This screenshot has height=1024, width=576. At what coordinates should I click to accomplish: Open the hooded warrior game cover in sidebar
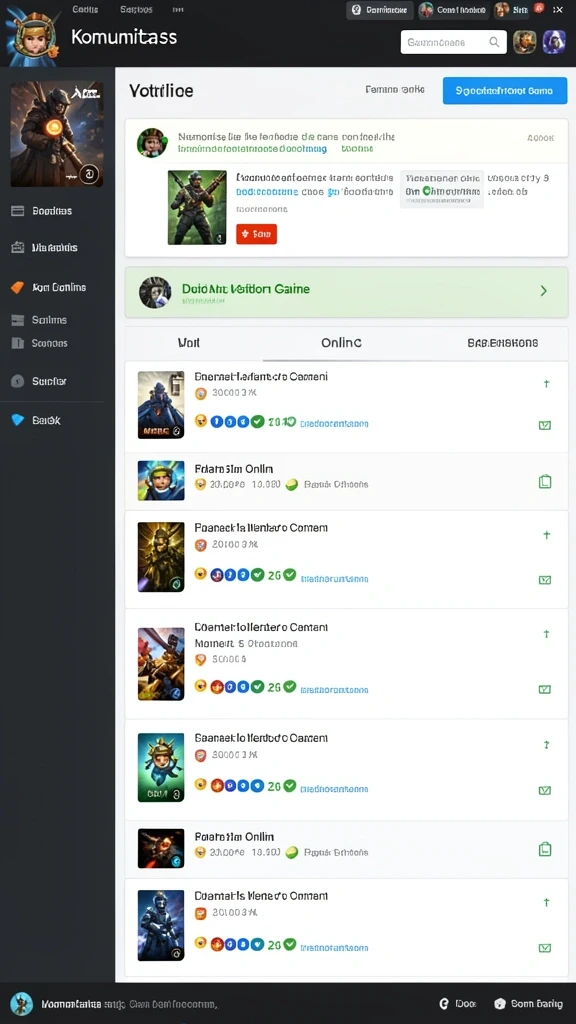coord(57,134)
